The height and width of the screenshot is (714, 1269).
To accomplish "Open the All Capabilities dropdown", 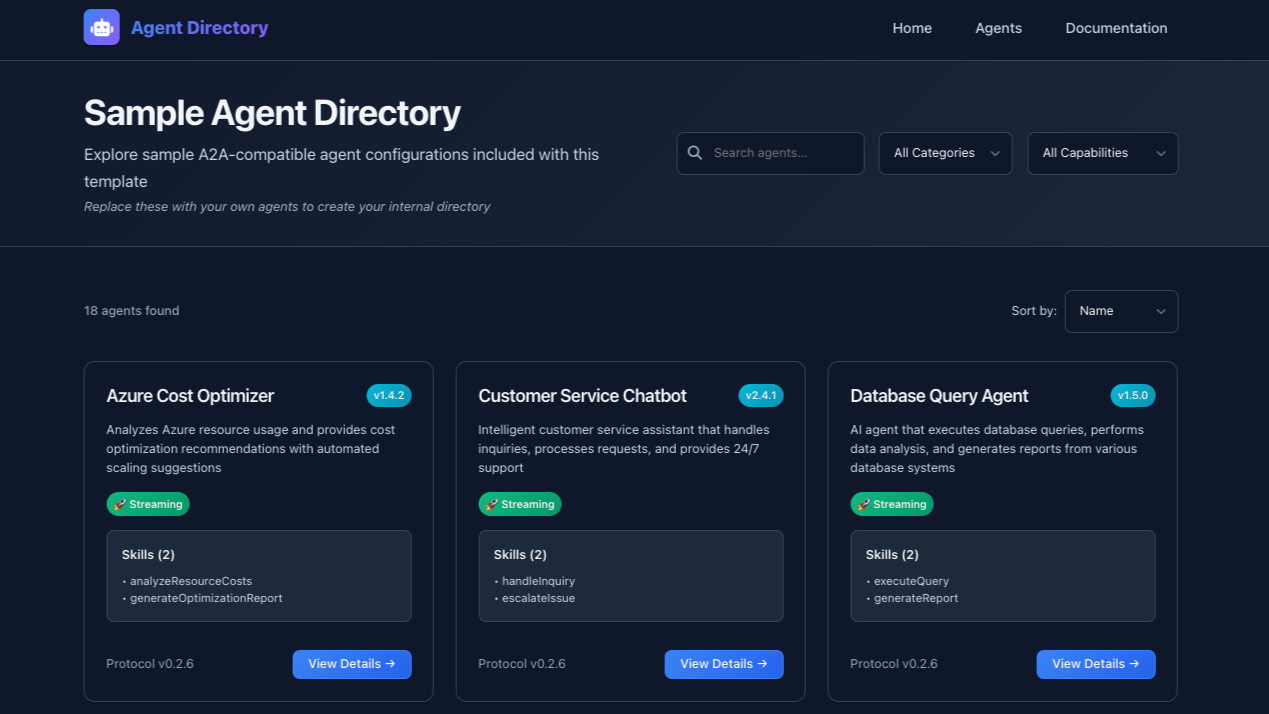I will pos(1102,153).
